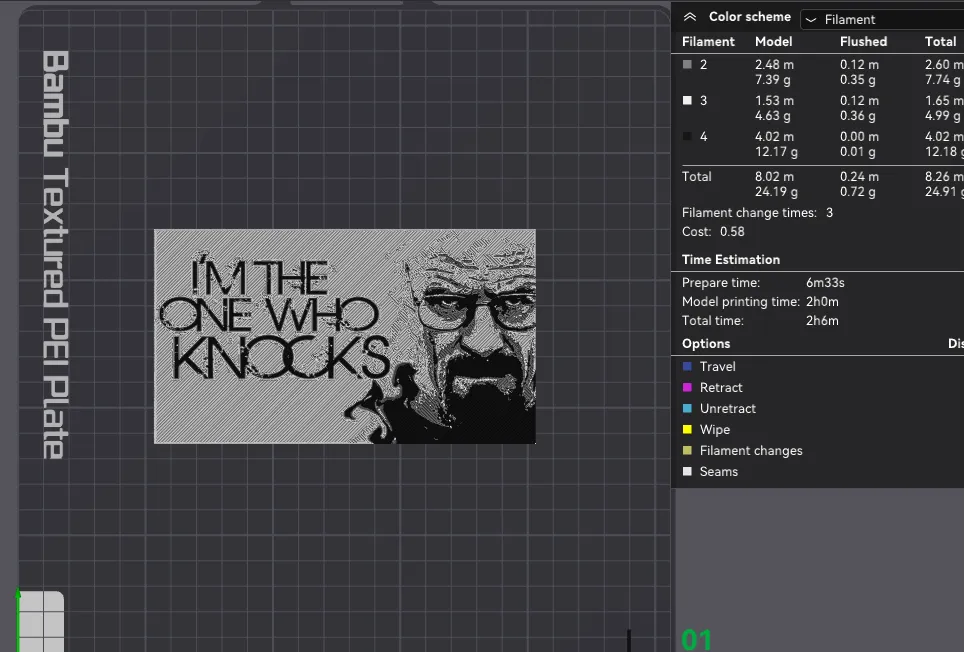Click the gray swatch of filament 2
966x652 pixels.
(688, 64)
